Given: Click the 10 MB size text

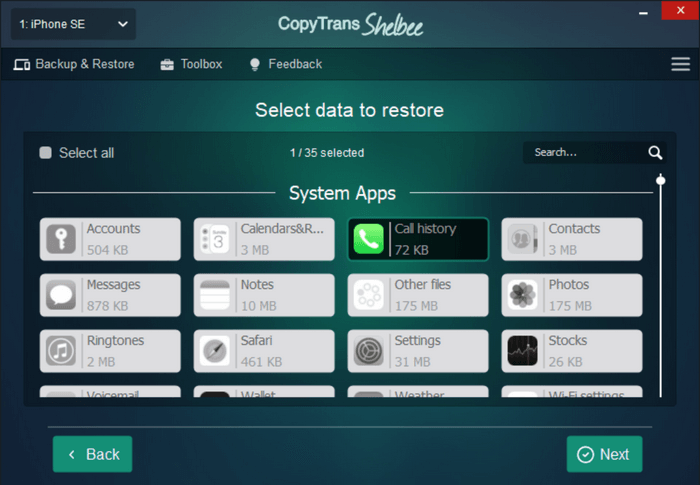Looking at the screenshot, I should (x=259, y=306).
